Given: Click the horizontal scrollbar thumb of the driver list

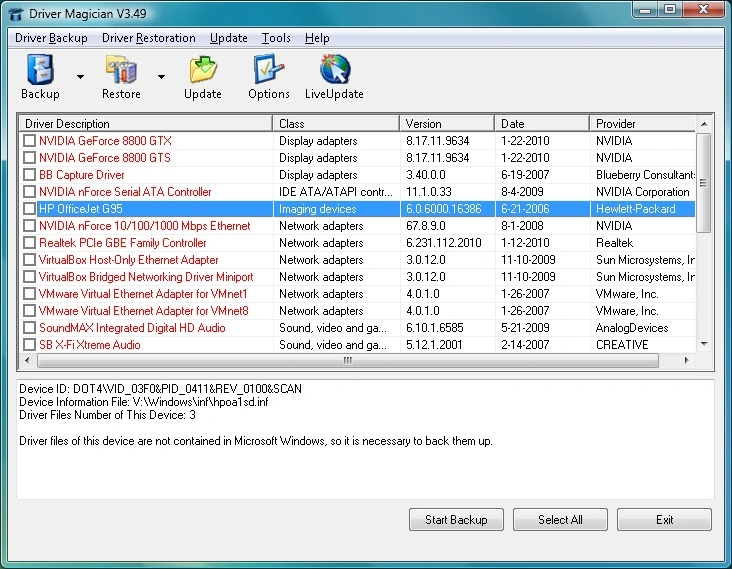Looking at the screenshot, I should tap(348, 360).
